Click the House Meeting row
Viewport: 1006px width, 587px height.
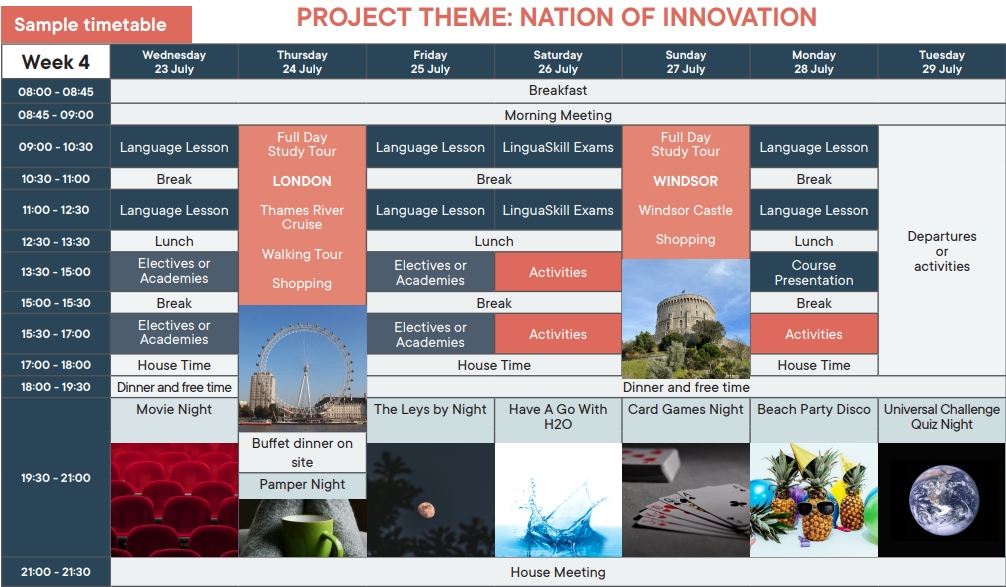click(558, 572)
